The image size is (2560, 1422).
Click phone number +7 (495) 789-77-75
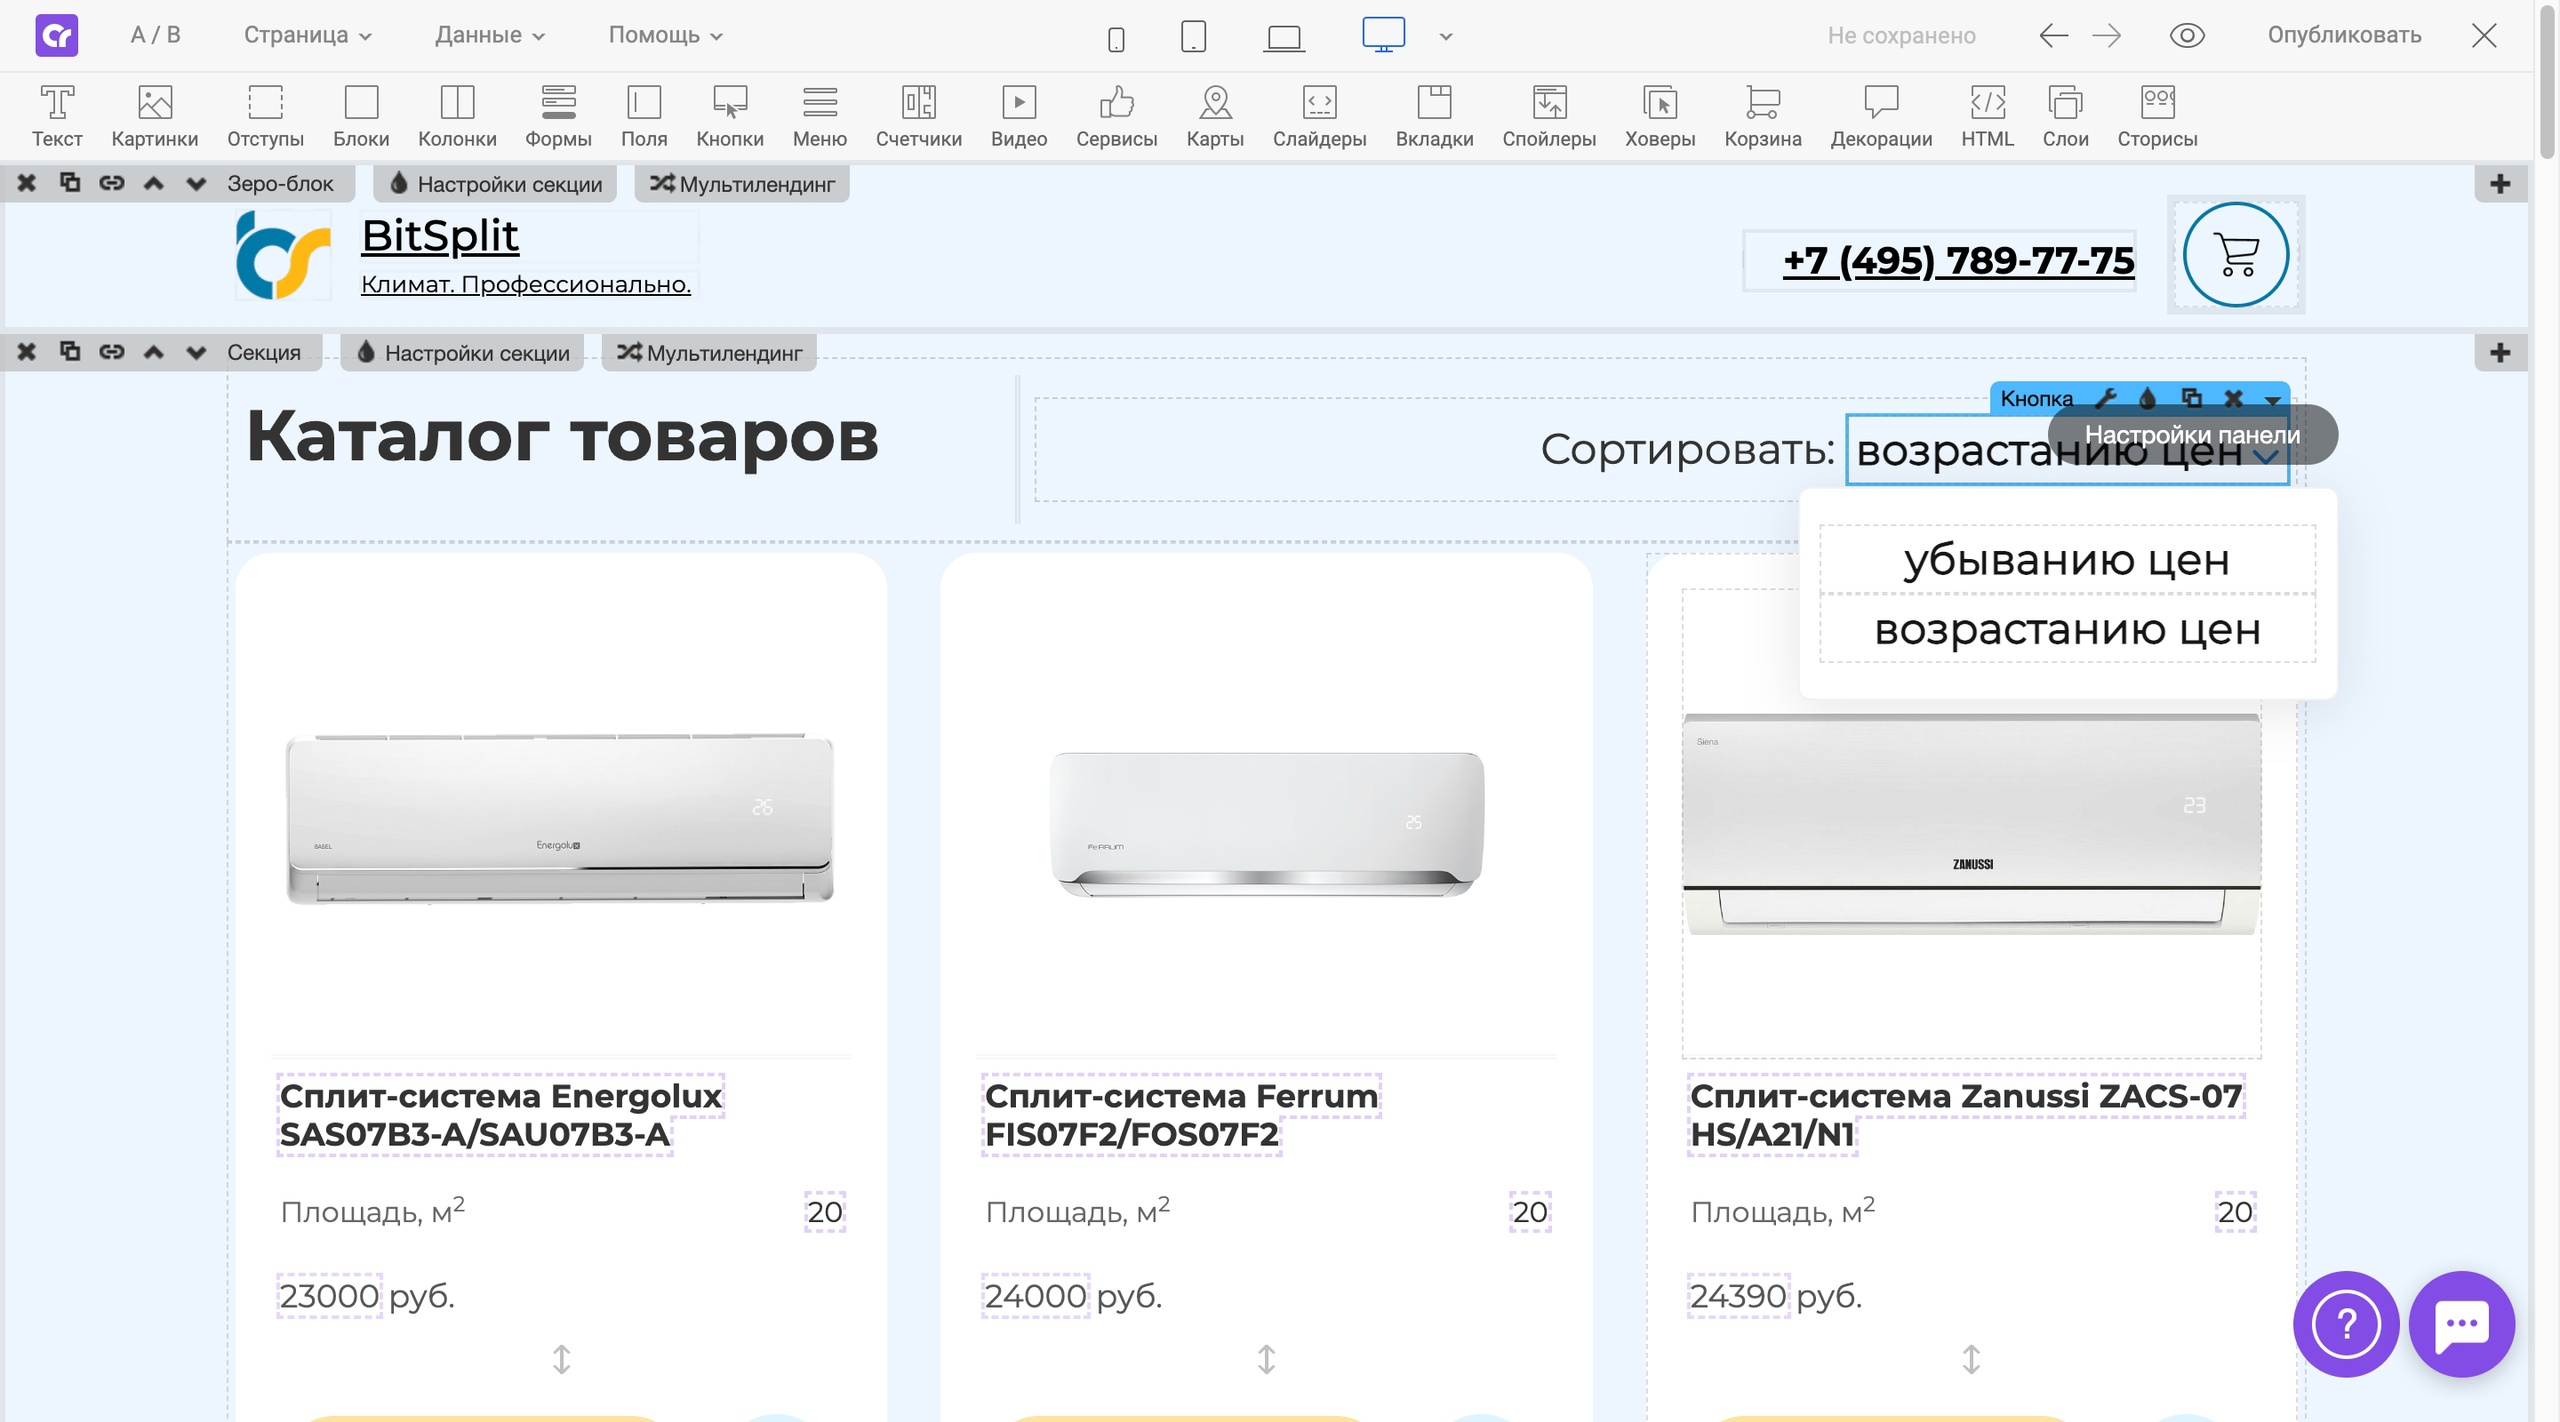coord(1958,261)
